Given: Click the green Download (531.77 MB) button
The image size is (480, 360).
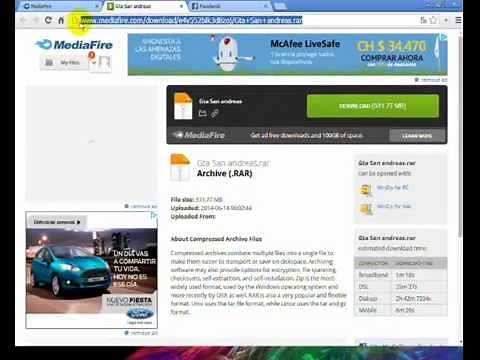Looking at the screenshot, I should (373, 106).
